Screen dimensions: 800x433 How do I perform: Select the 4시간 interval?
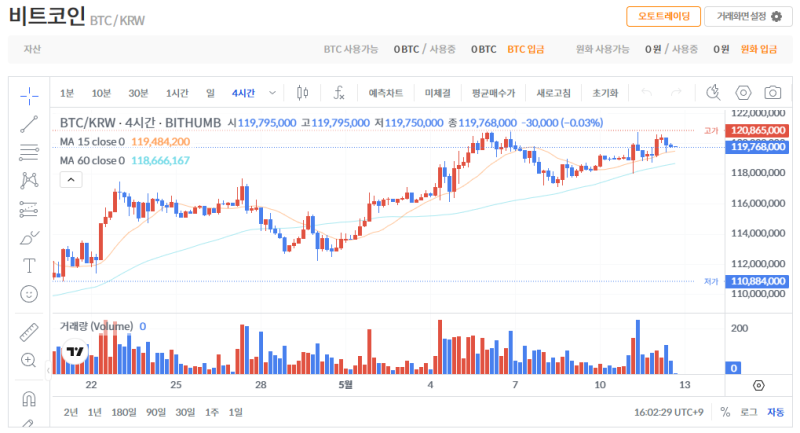(243, 93)
